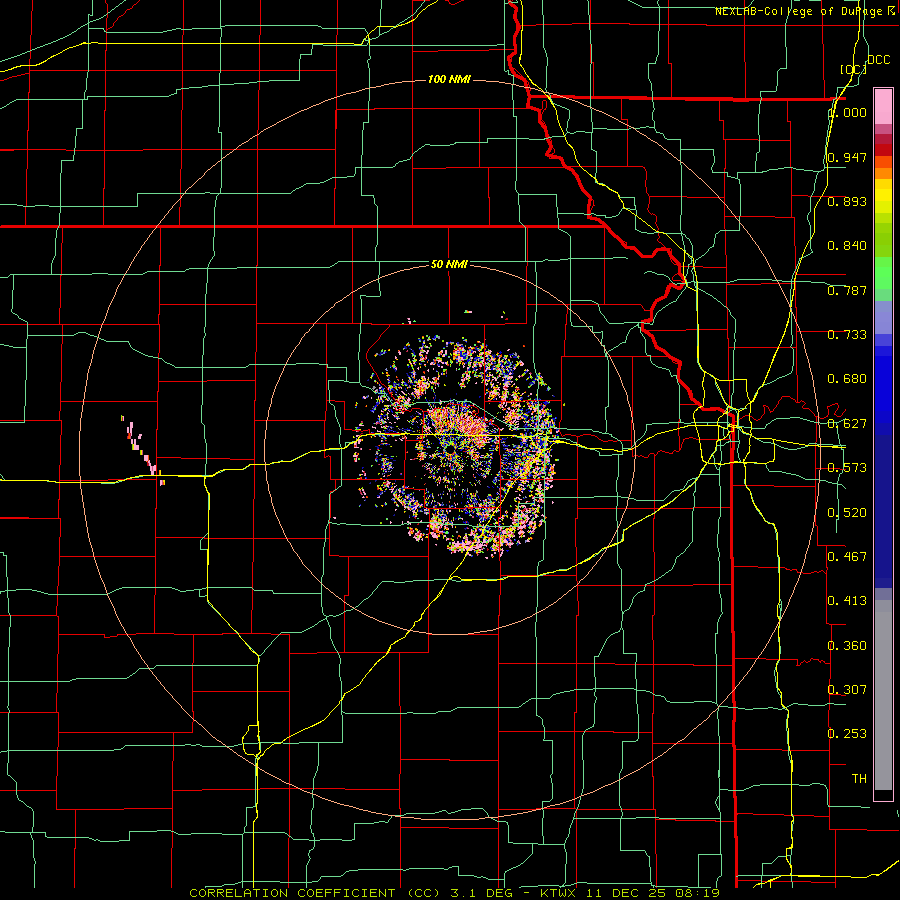
Task: Click the 0.253 scale value
Action: (847, 734)
